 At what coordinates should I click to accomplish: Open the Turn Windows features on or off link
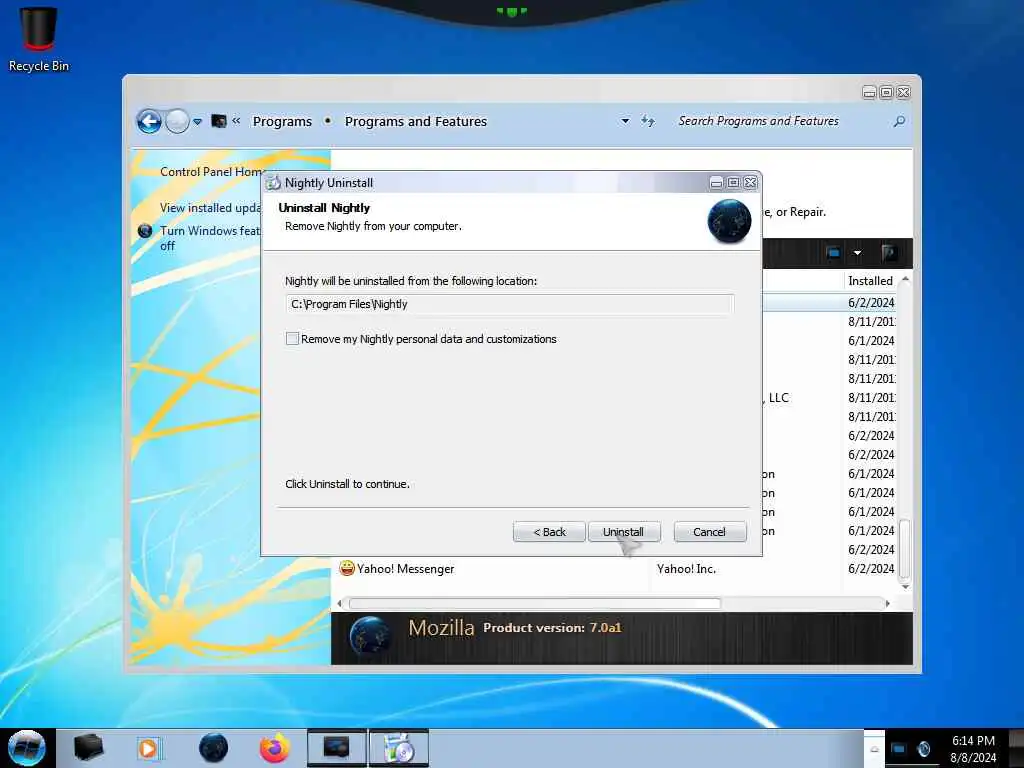click(210, 238)
